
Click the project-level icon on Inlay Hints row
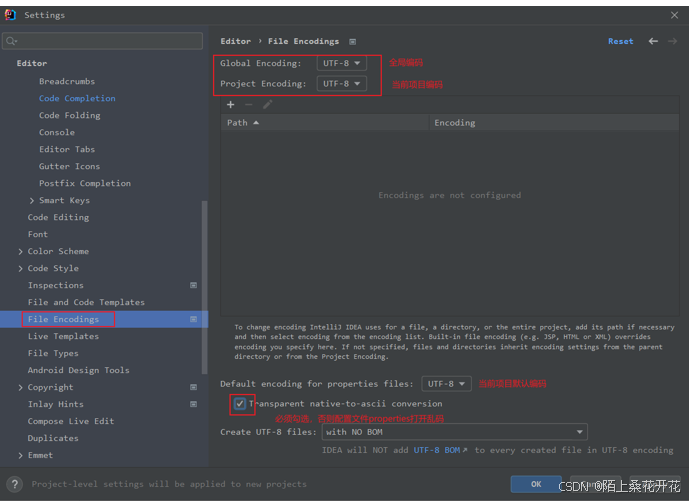point(193,404)
